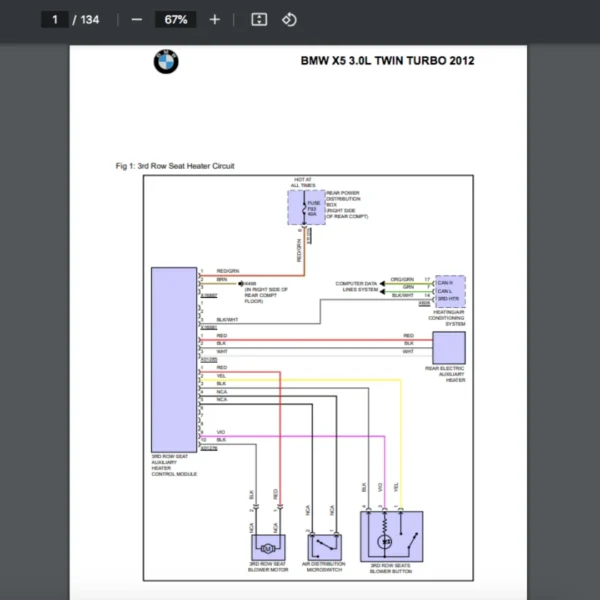Image resolution: width=600 pixels, height=600 pixels.
Task: Select the current page number field
Action: (55, 20)
